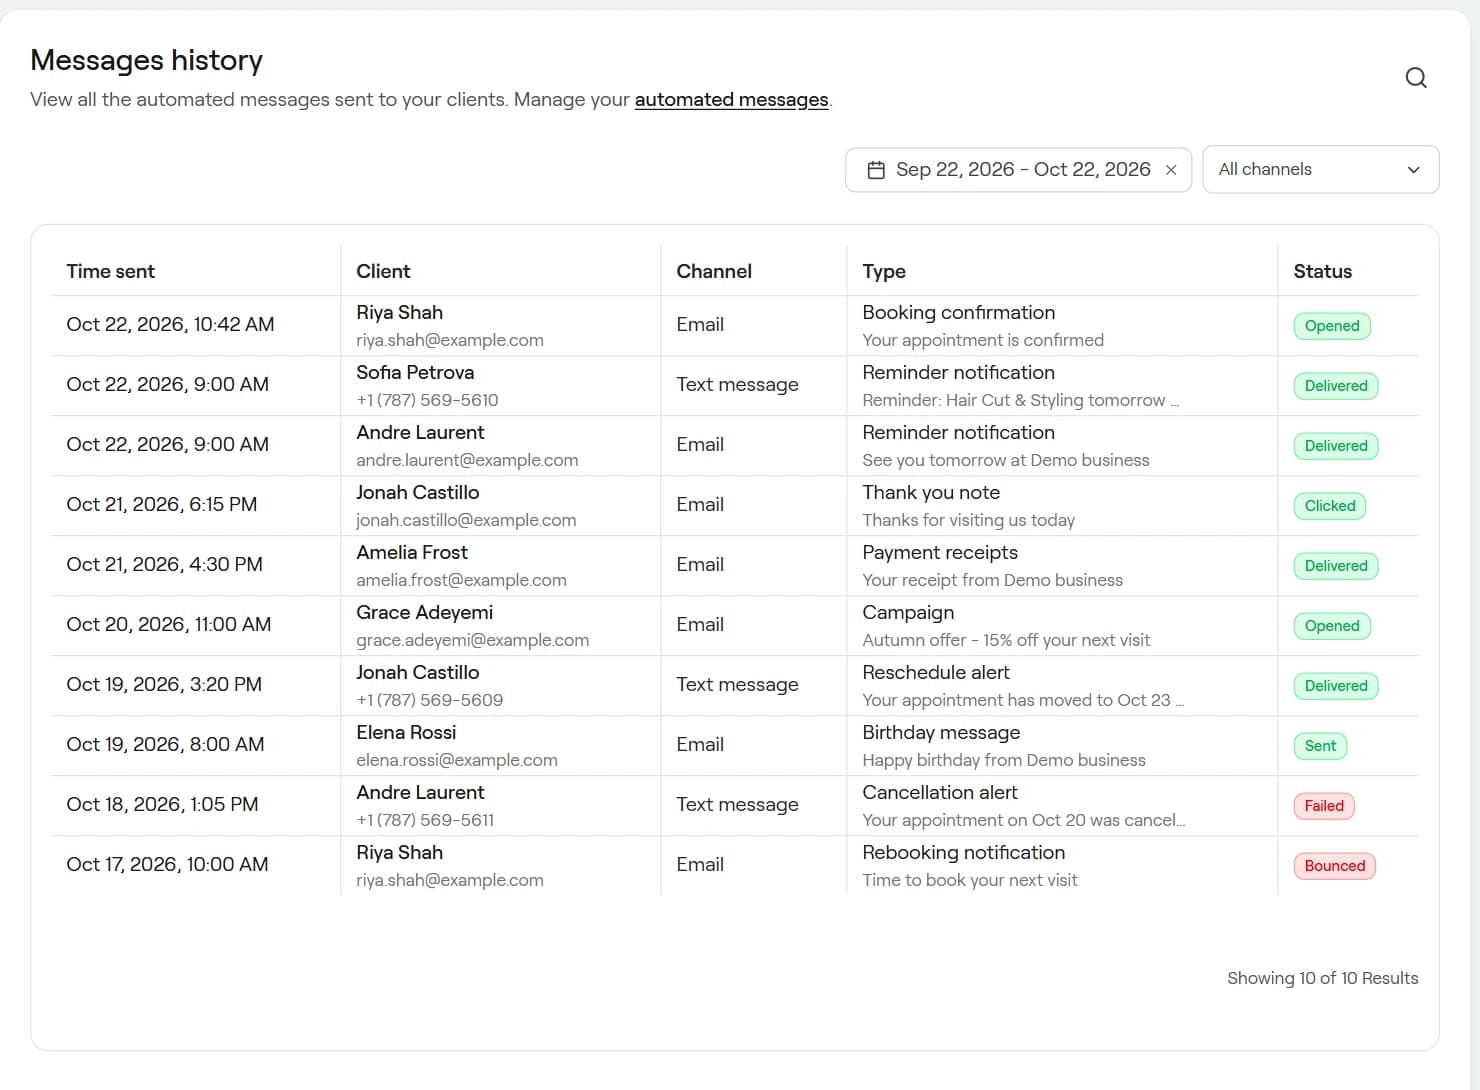Open the Cancellation alert message
The height and width of the screenshot is (1090, 1480).
tap(940, 792)
